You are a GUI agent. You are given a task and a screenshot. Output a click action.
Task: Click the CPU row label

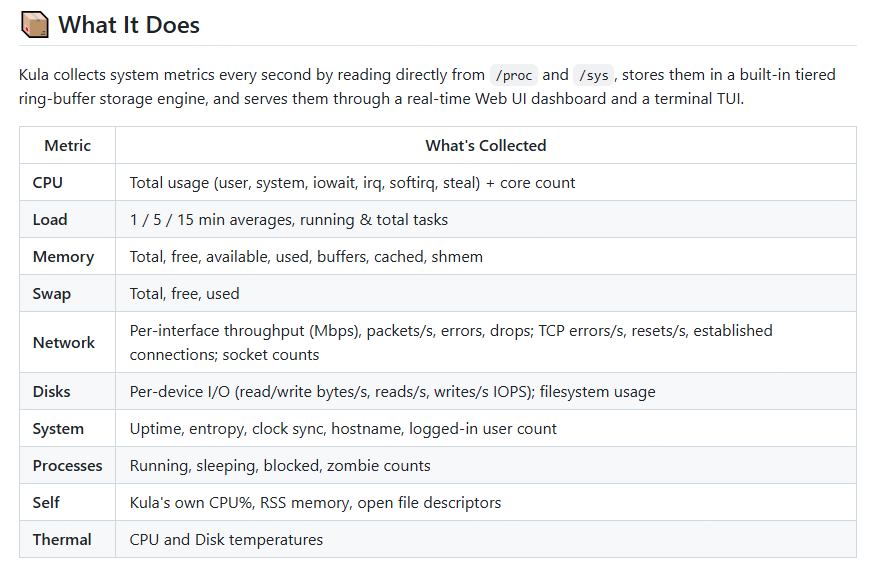click(x=48, y=183)
